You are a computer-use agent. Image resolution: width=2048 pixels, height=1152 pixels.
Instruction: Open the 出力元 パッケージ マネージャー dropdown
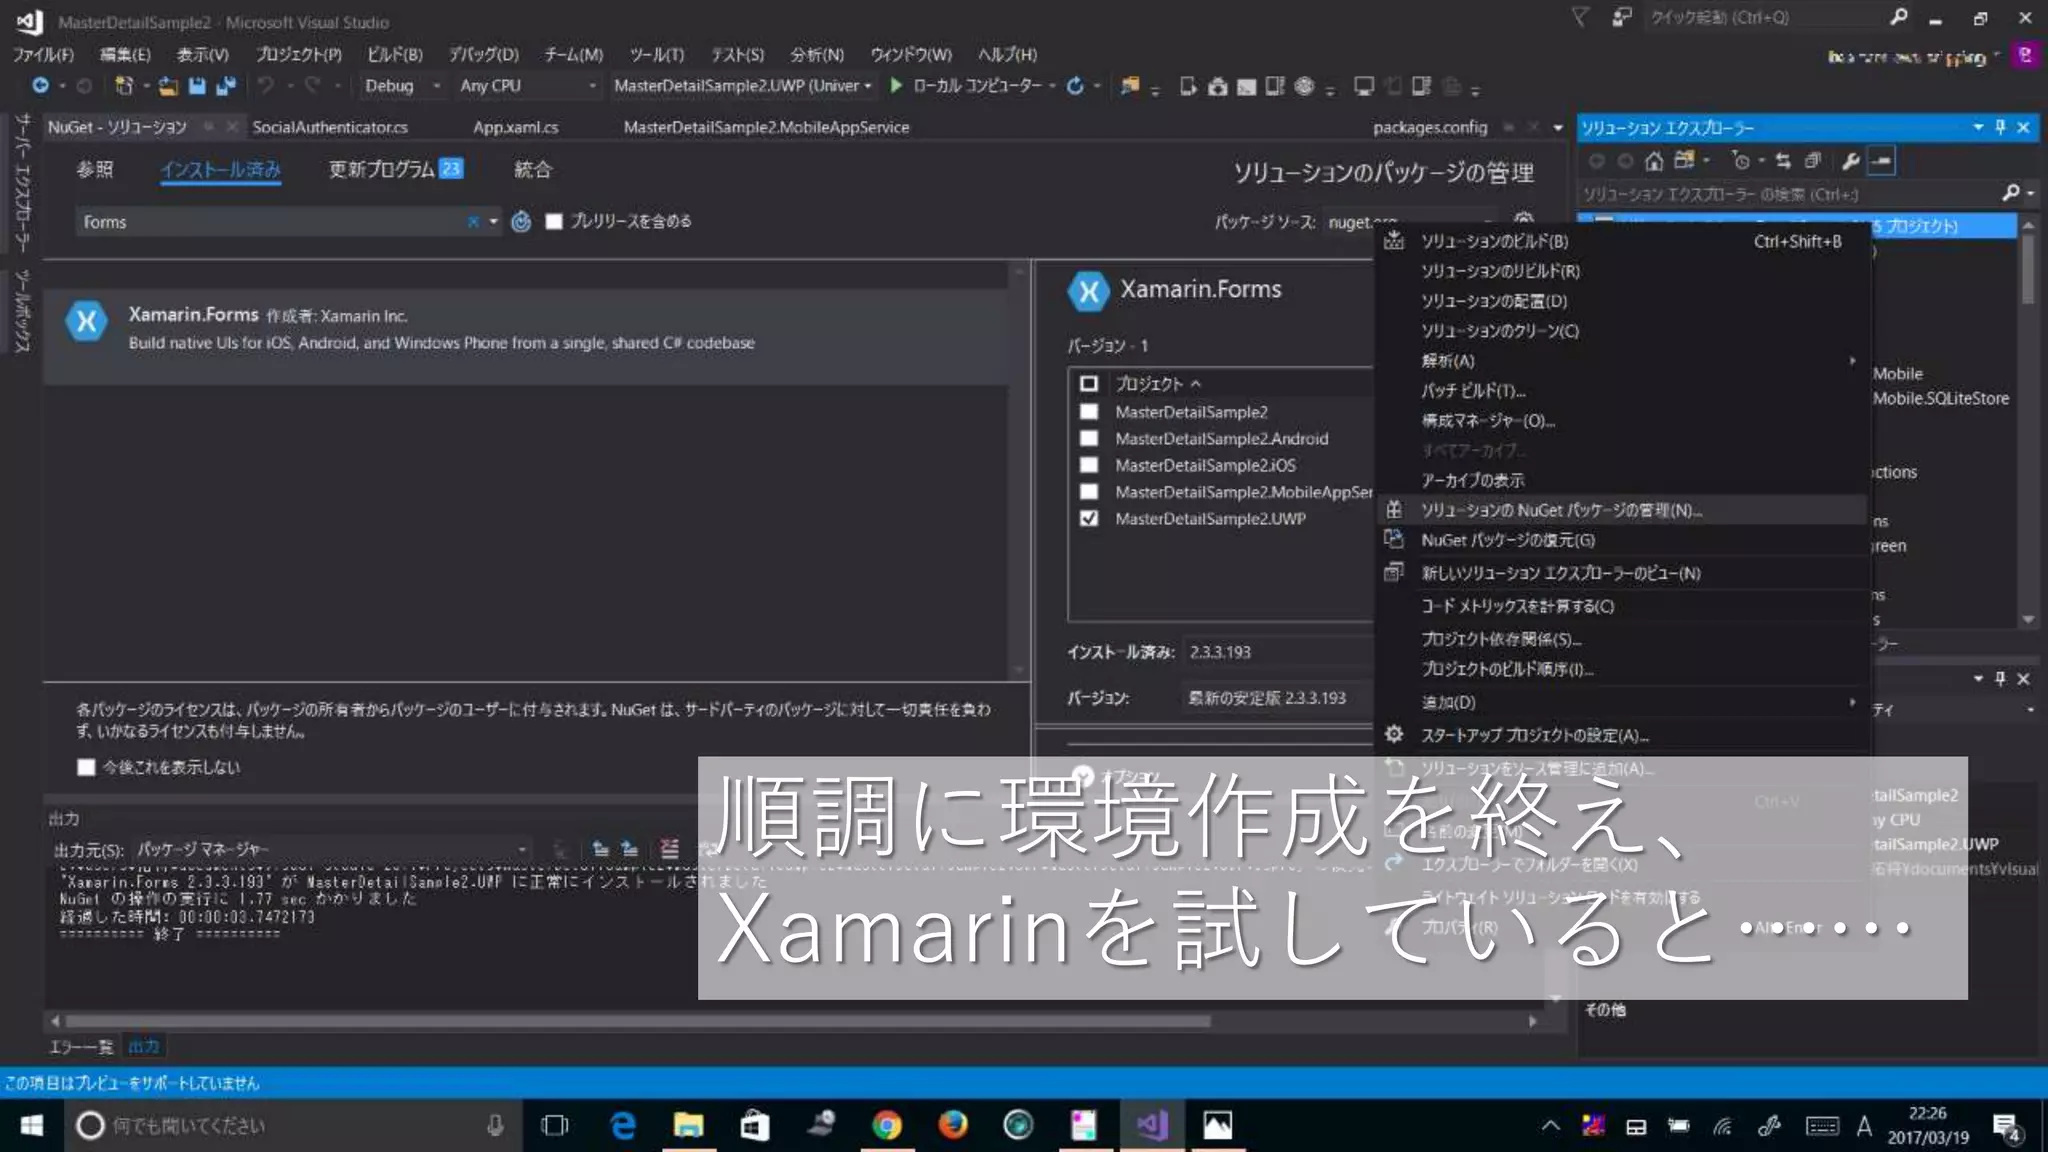pyautogui.click(x=331, y=849)
